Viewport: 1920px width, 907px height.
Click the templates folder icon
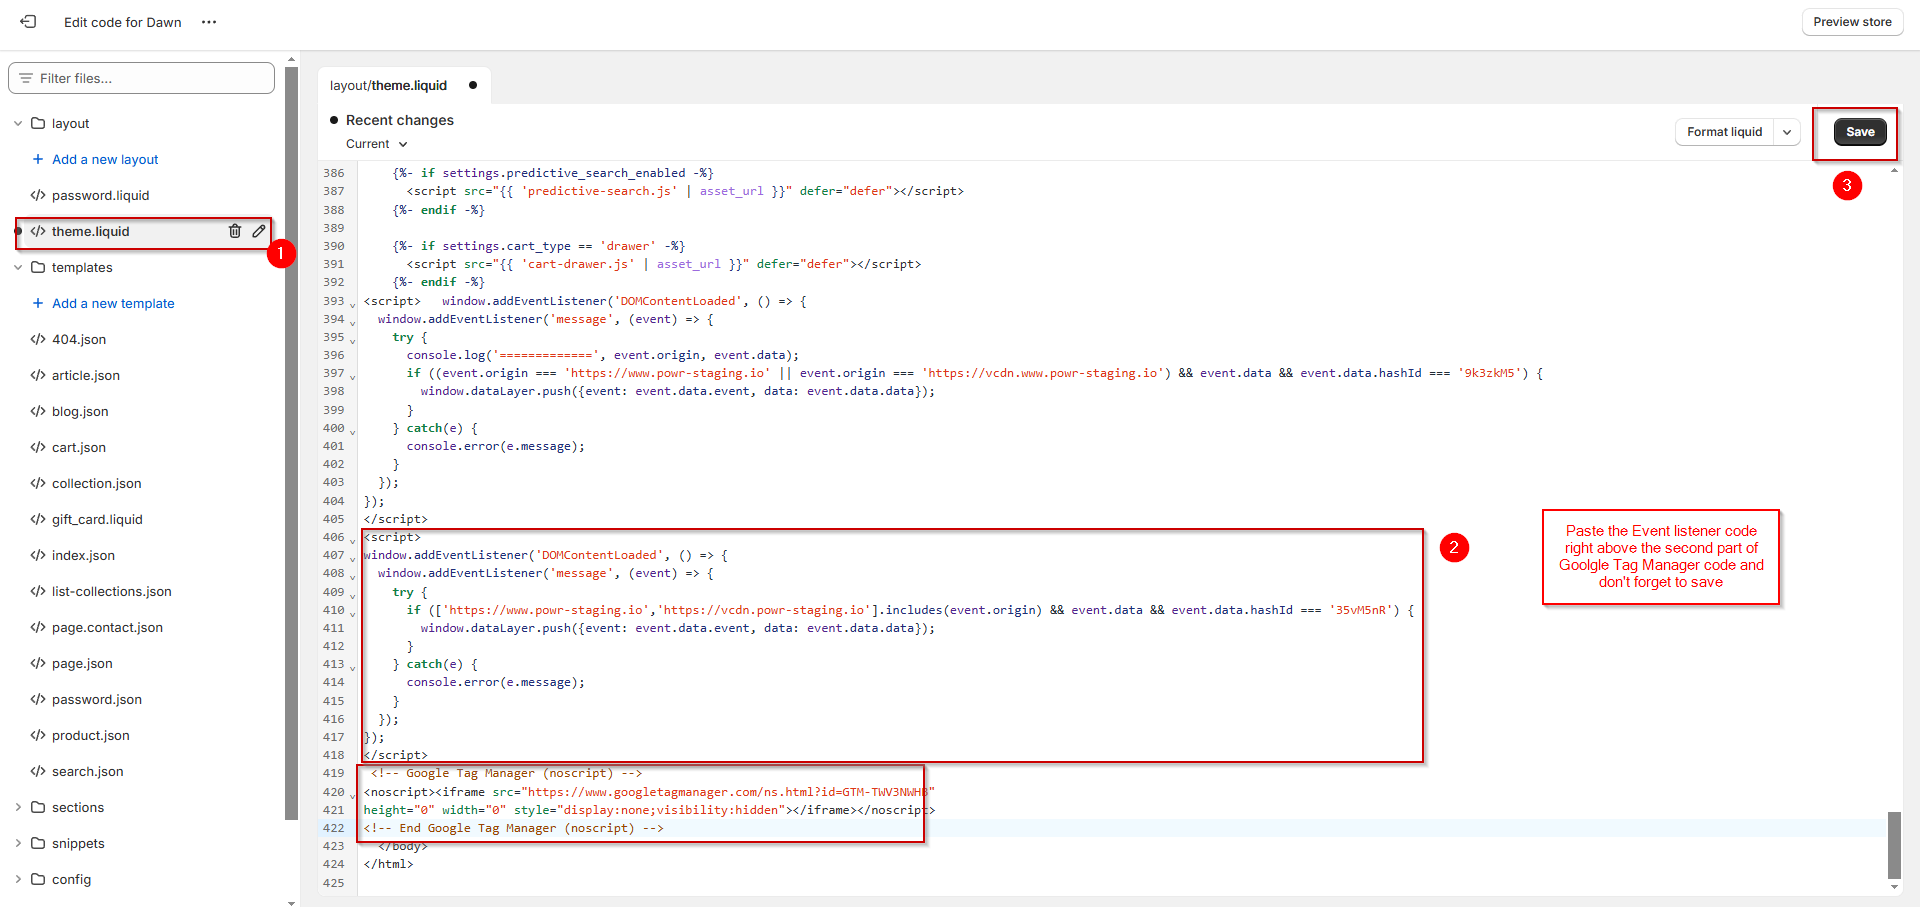(x=38, y=267)
